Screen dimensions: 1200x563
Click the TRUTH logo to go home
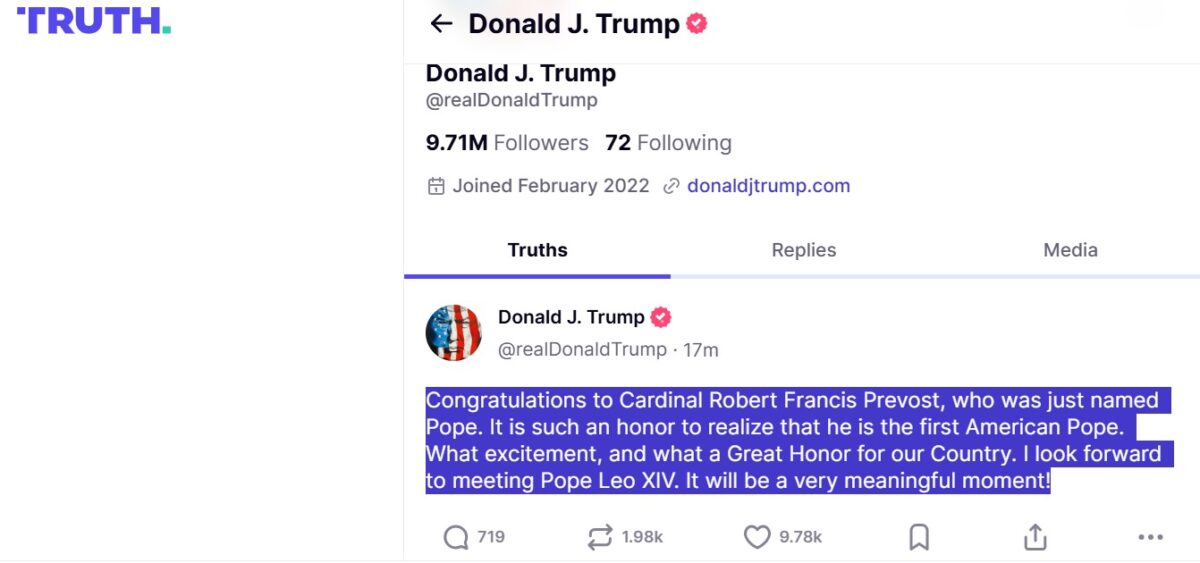tap(93, 20)
